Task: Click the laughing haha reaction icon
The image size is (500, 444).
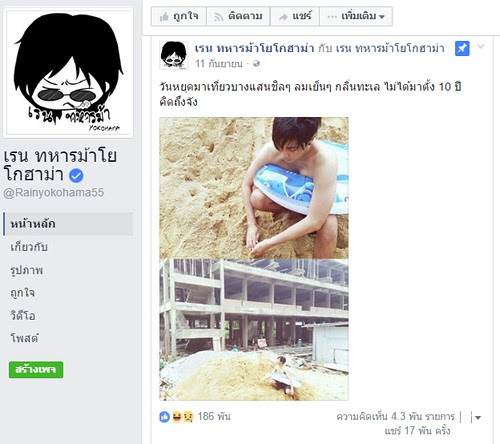Action: (x=177, y=417)
